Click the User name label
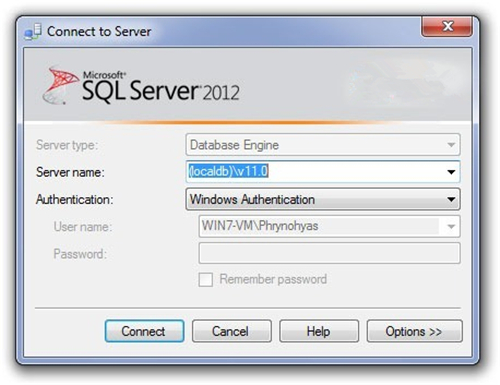The height and width of the screenshot is (385, 500). point(83,227)
